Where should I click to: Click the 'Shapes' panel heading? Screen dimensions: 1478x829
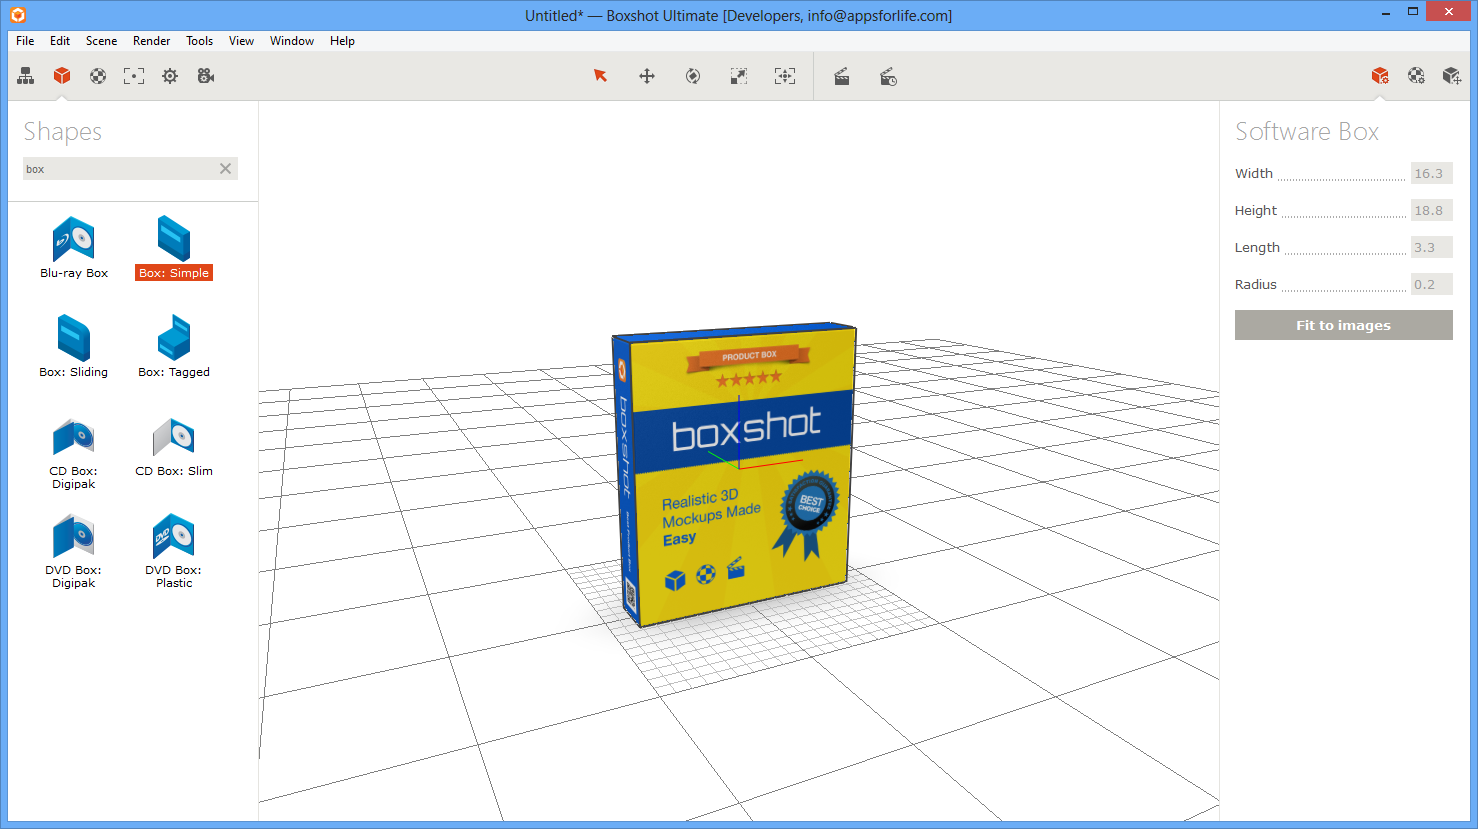pyautogui.click(x=62, y=132)
